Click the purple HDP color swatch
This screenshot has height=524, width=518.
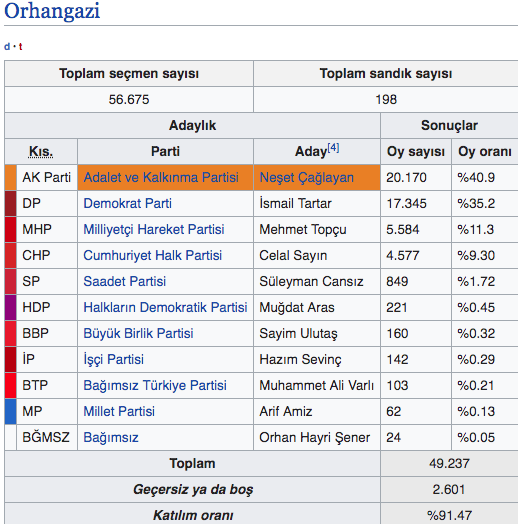[11, 307]
